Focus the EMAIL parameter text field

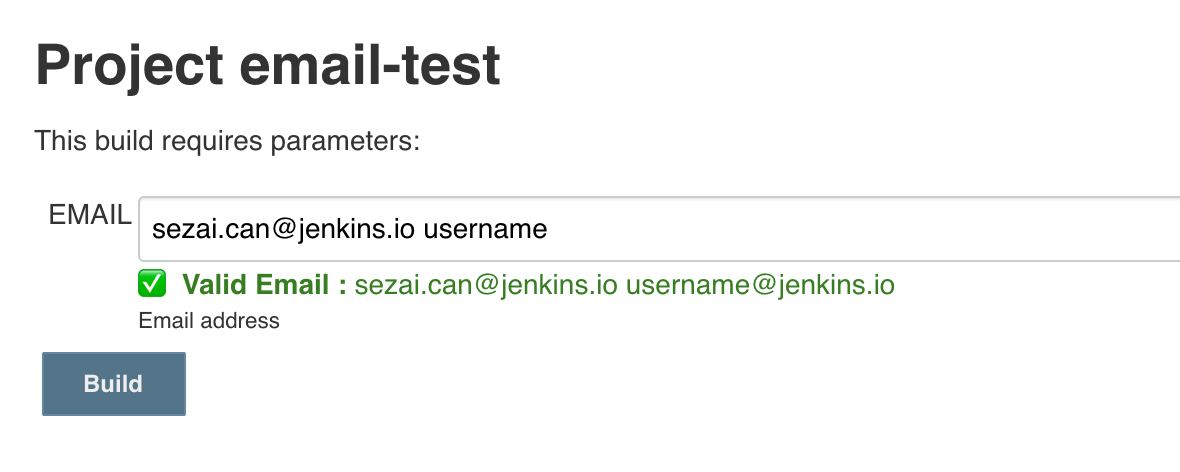click(x=659, y=229)
